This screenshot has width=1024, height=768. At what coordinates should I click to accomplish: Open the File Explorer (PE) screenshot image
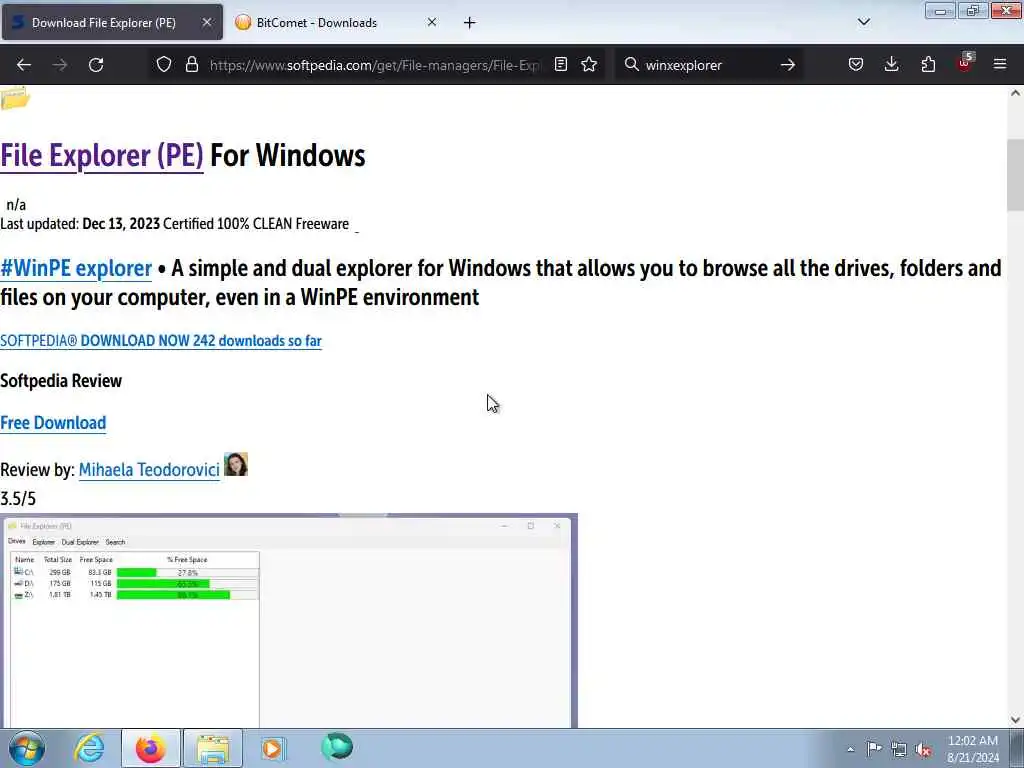pos(289,620)
